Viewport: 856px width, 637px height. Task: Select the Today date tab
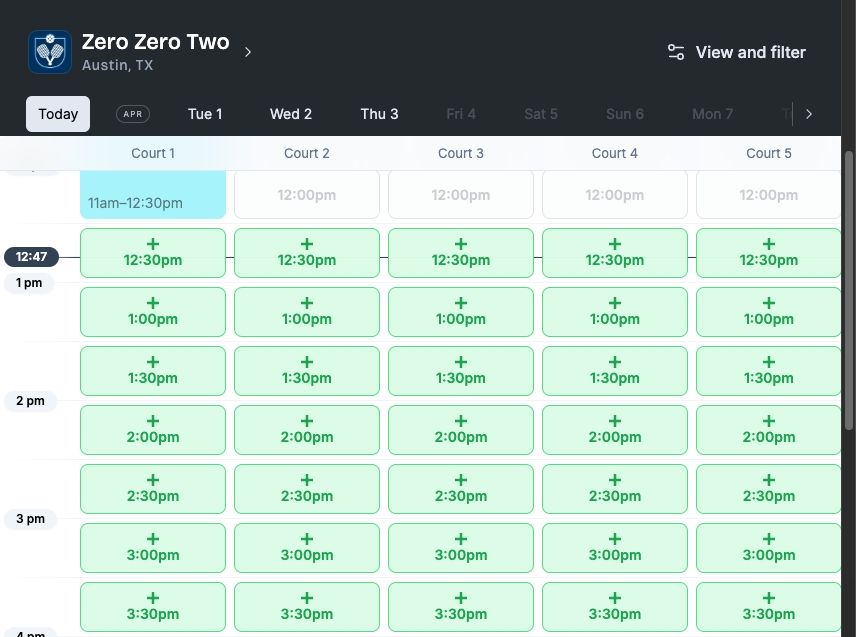point(58,114)
